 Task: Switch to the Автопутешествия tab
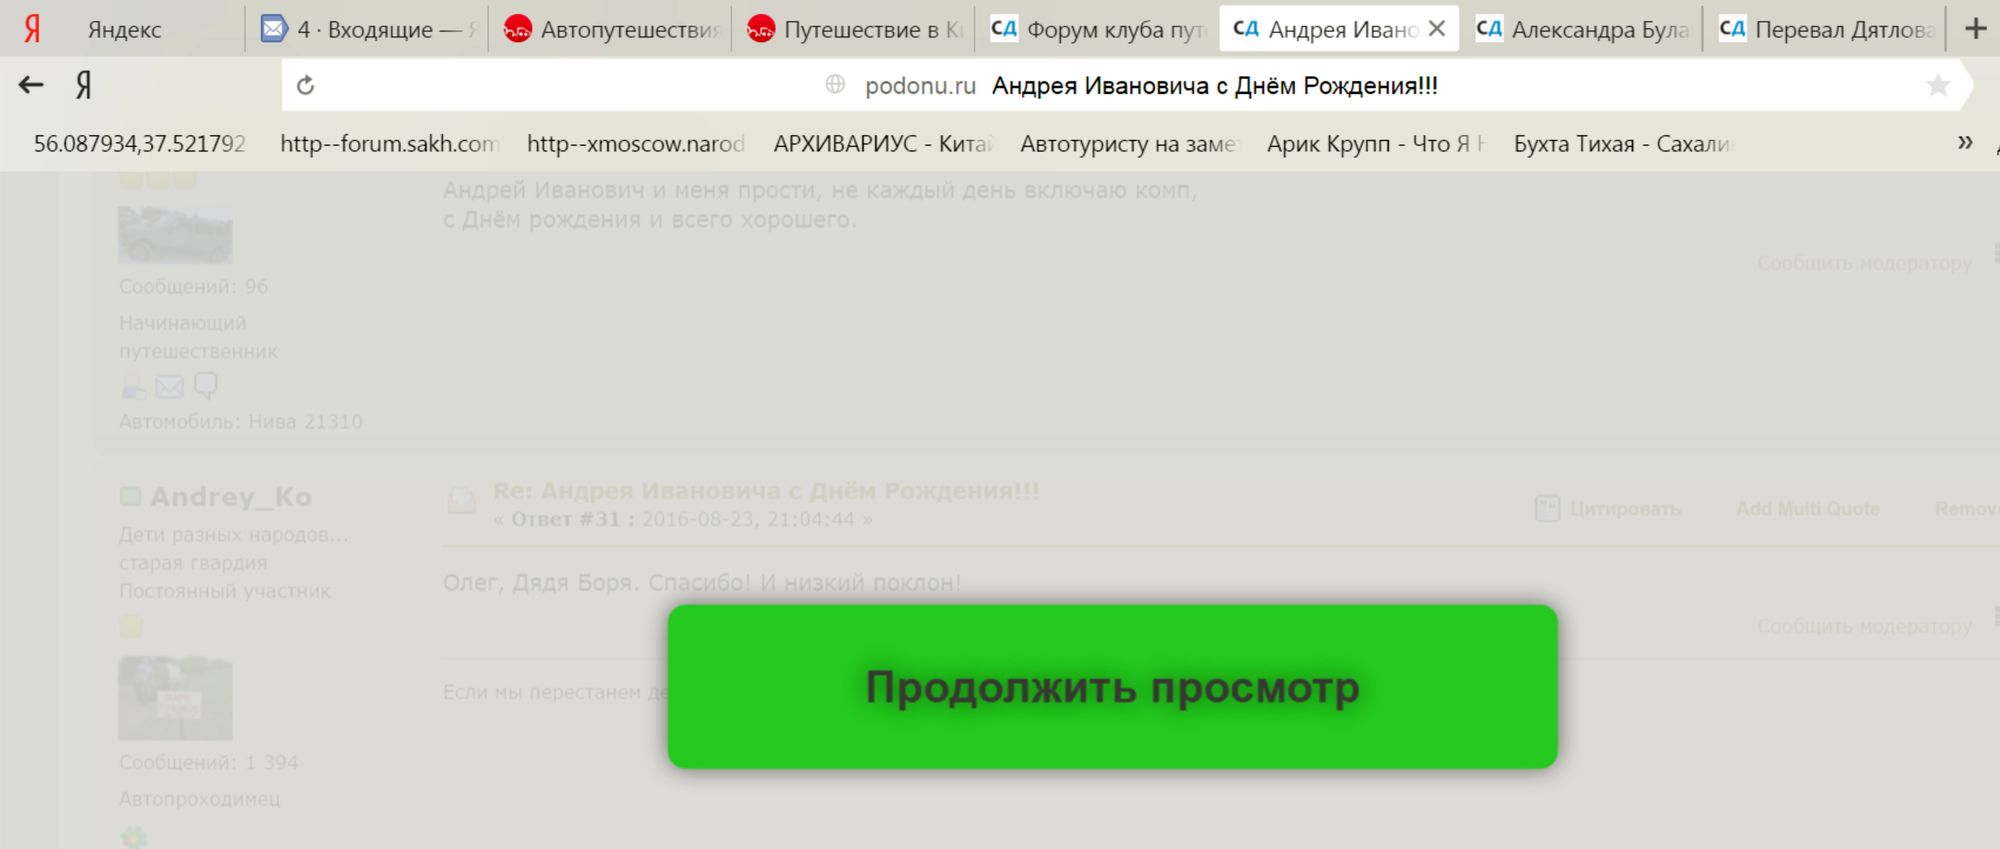tap(611, 29)
